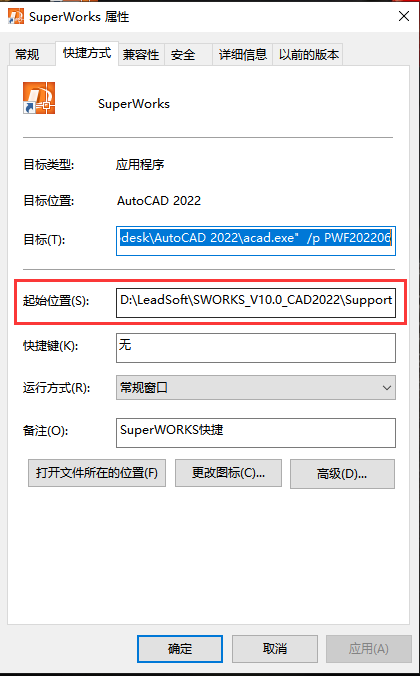The image size is (420, 676).
Task: Switch to 以前的版本 tab
Action: (309, 55)
